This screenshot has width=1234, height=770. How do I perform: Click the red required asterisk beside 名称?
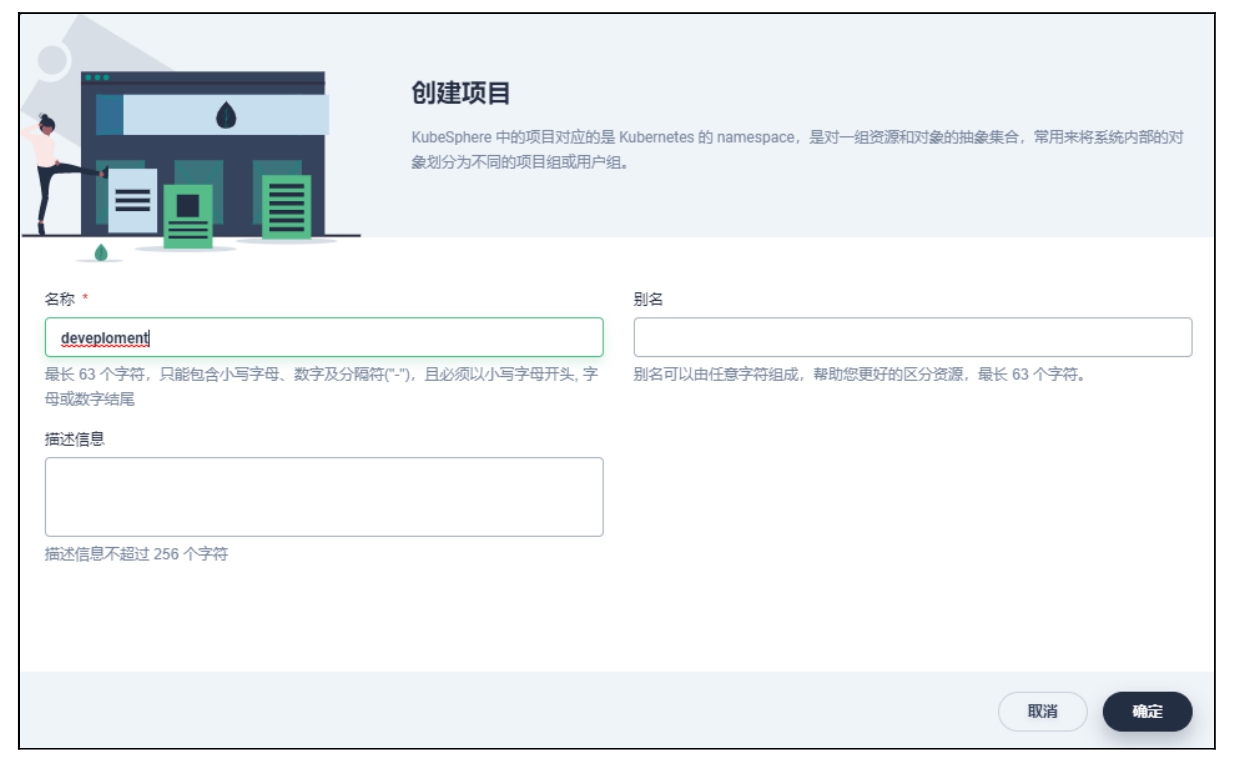click(x=85, y=299)
